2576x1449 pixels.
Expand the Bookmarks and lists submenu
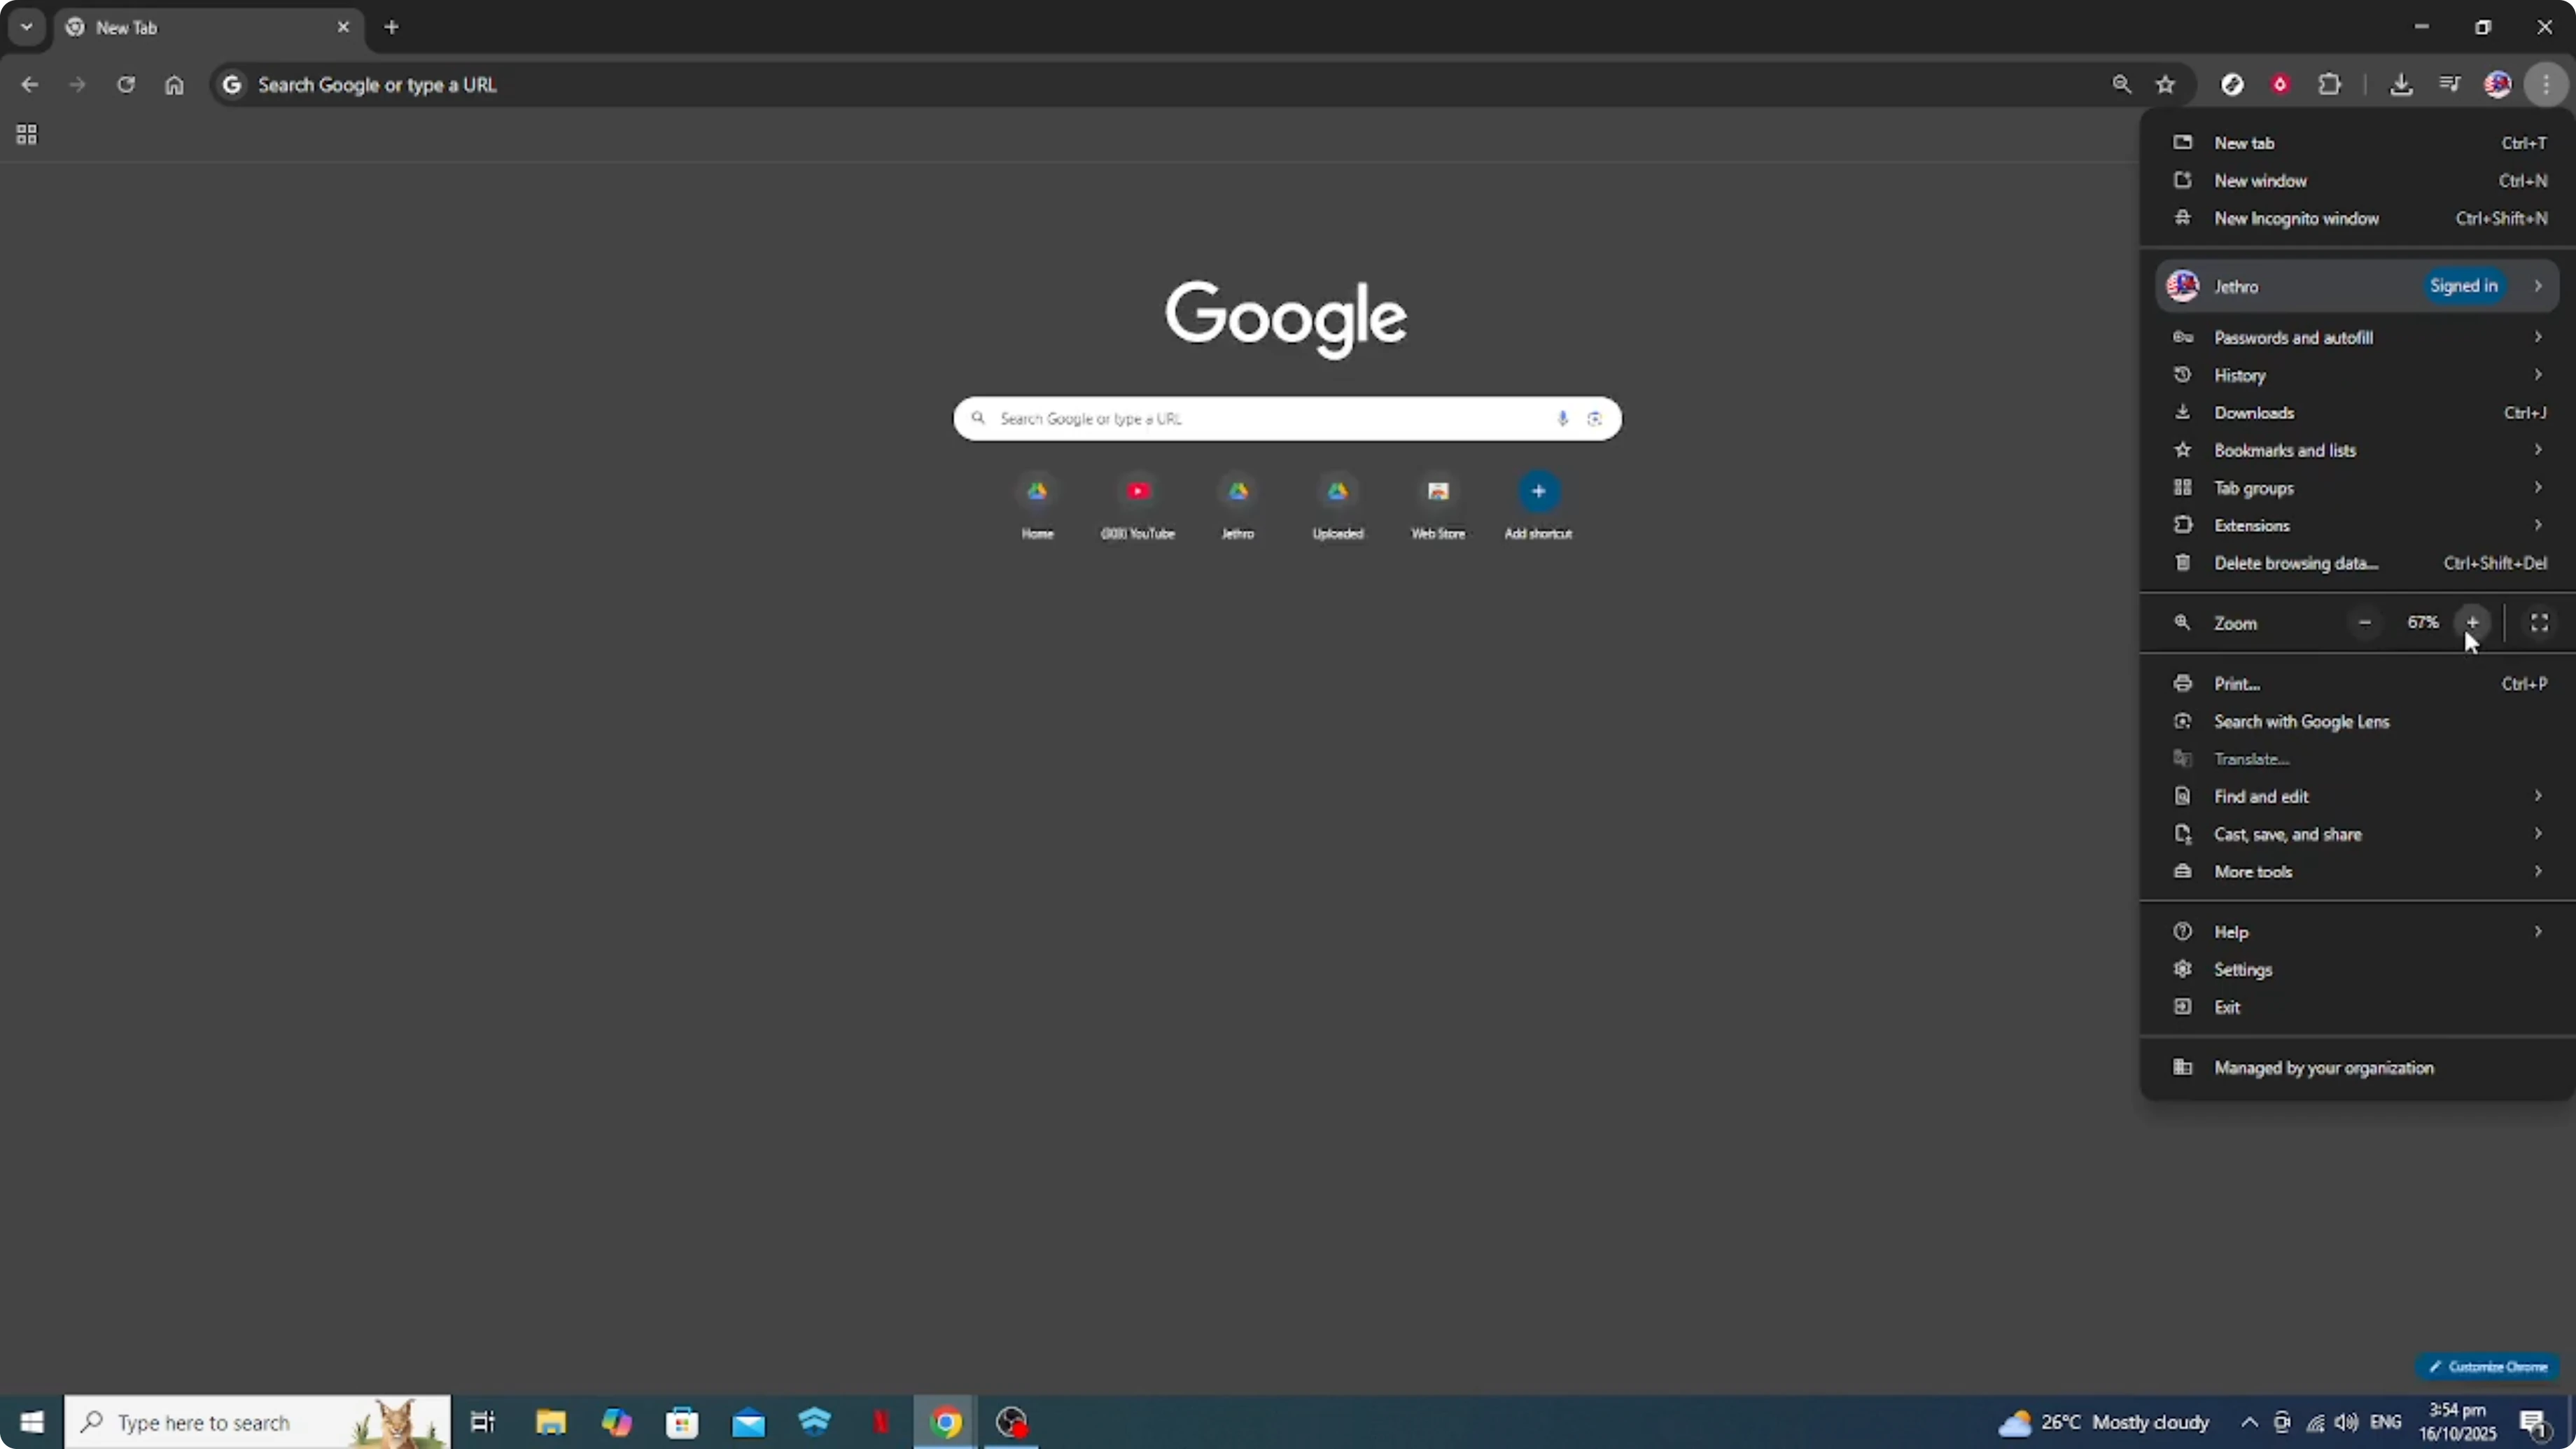point(2285,450)
